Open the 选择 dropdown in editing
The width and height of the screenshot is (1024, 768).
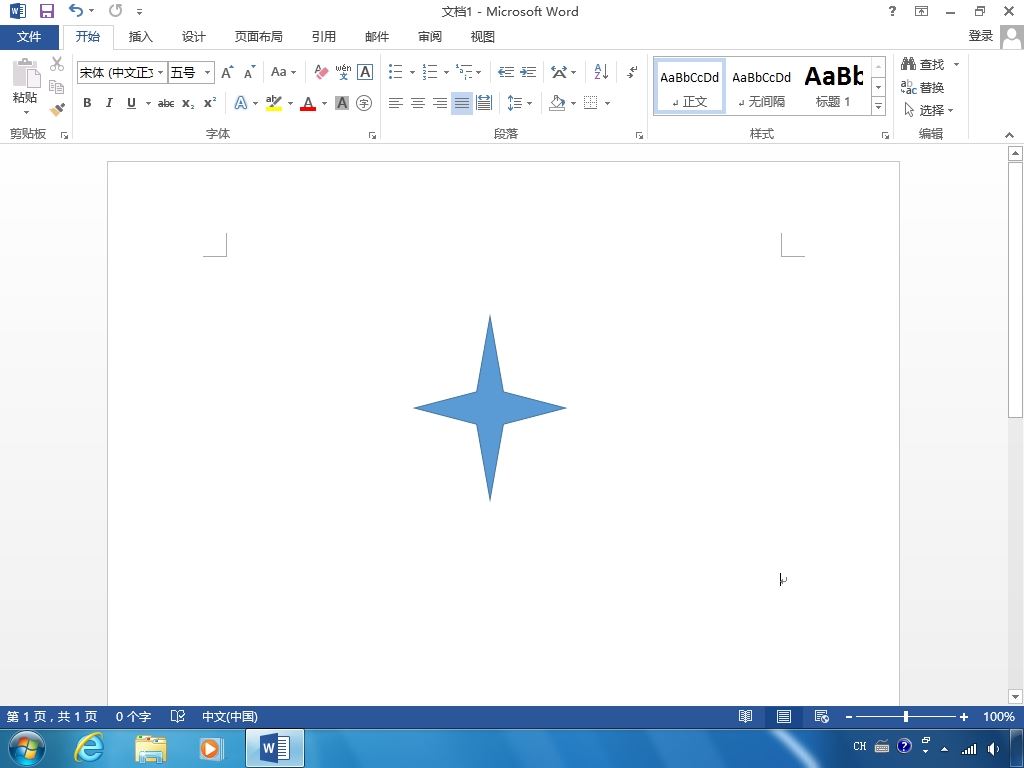(928, 110)
